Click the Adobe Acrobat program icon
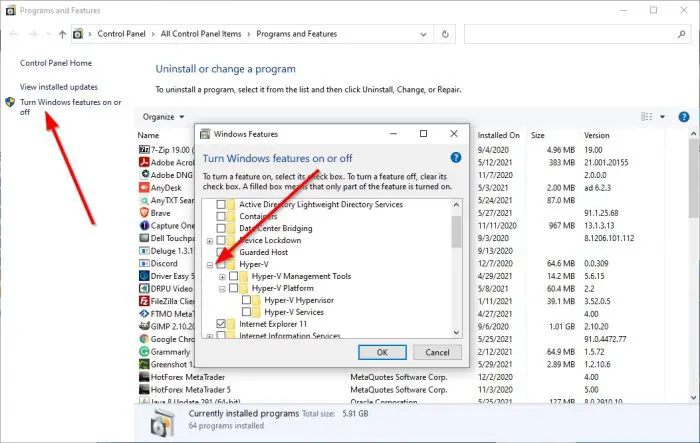The image size is (700, 443). (x=144, y=162)
